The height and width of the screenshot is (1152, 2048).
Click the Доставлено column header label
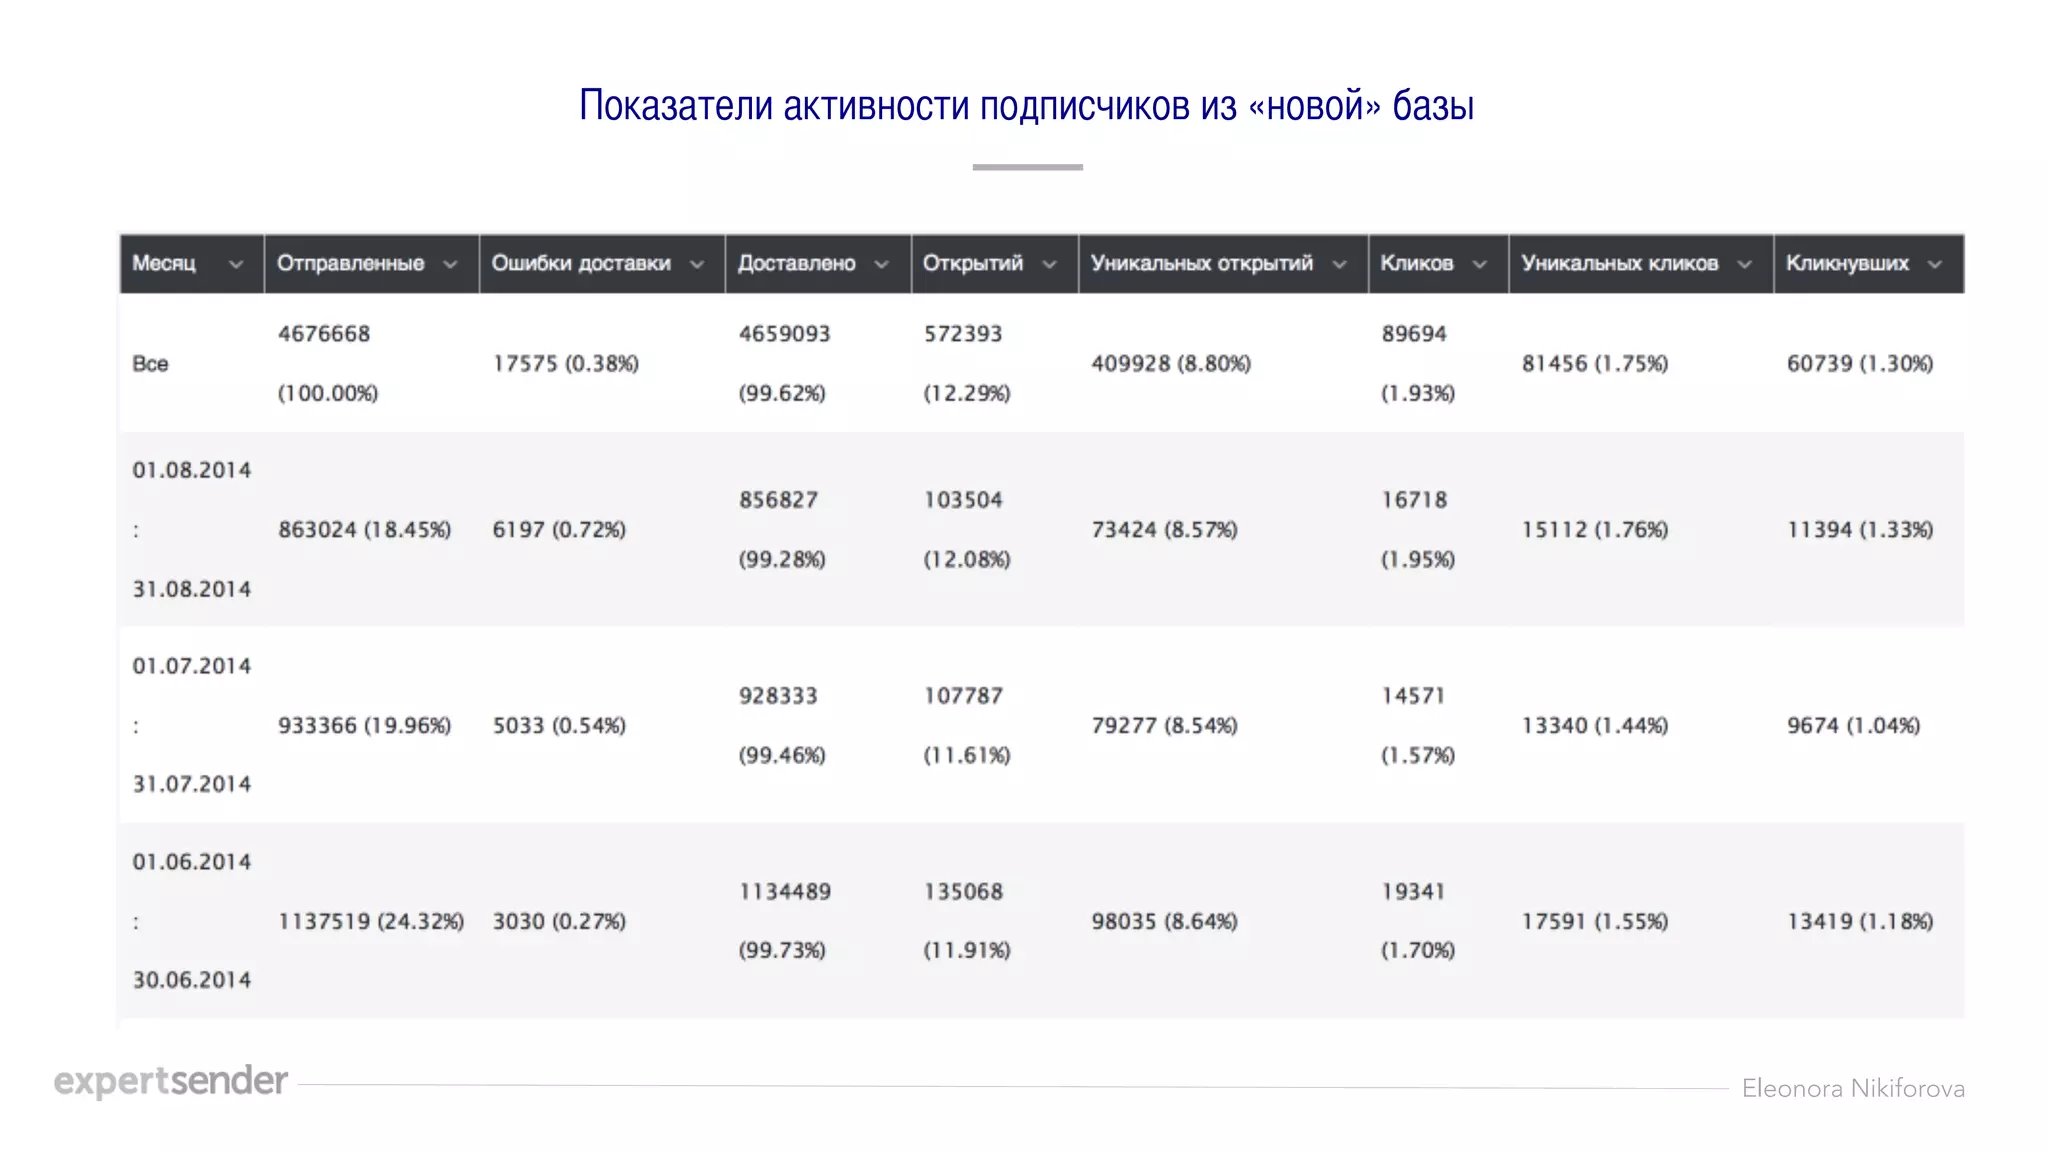(796, 264)
